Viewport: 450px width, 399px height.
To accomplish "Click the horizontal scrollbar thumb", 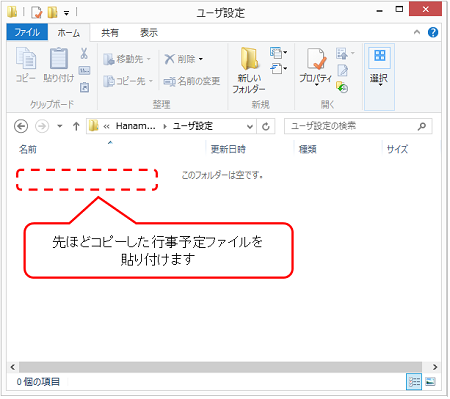I will [x=220, y=367].
